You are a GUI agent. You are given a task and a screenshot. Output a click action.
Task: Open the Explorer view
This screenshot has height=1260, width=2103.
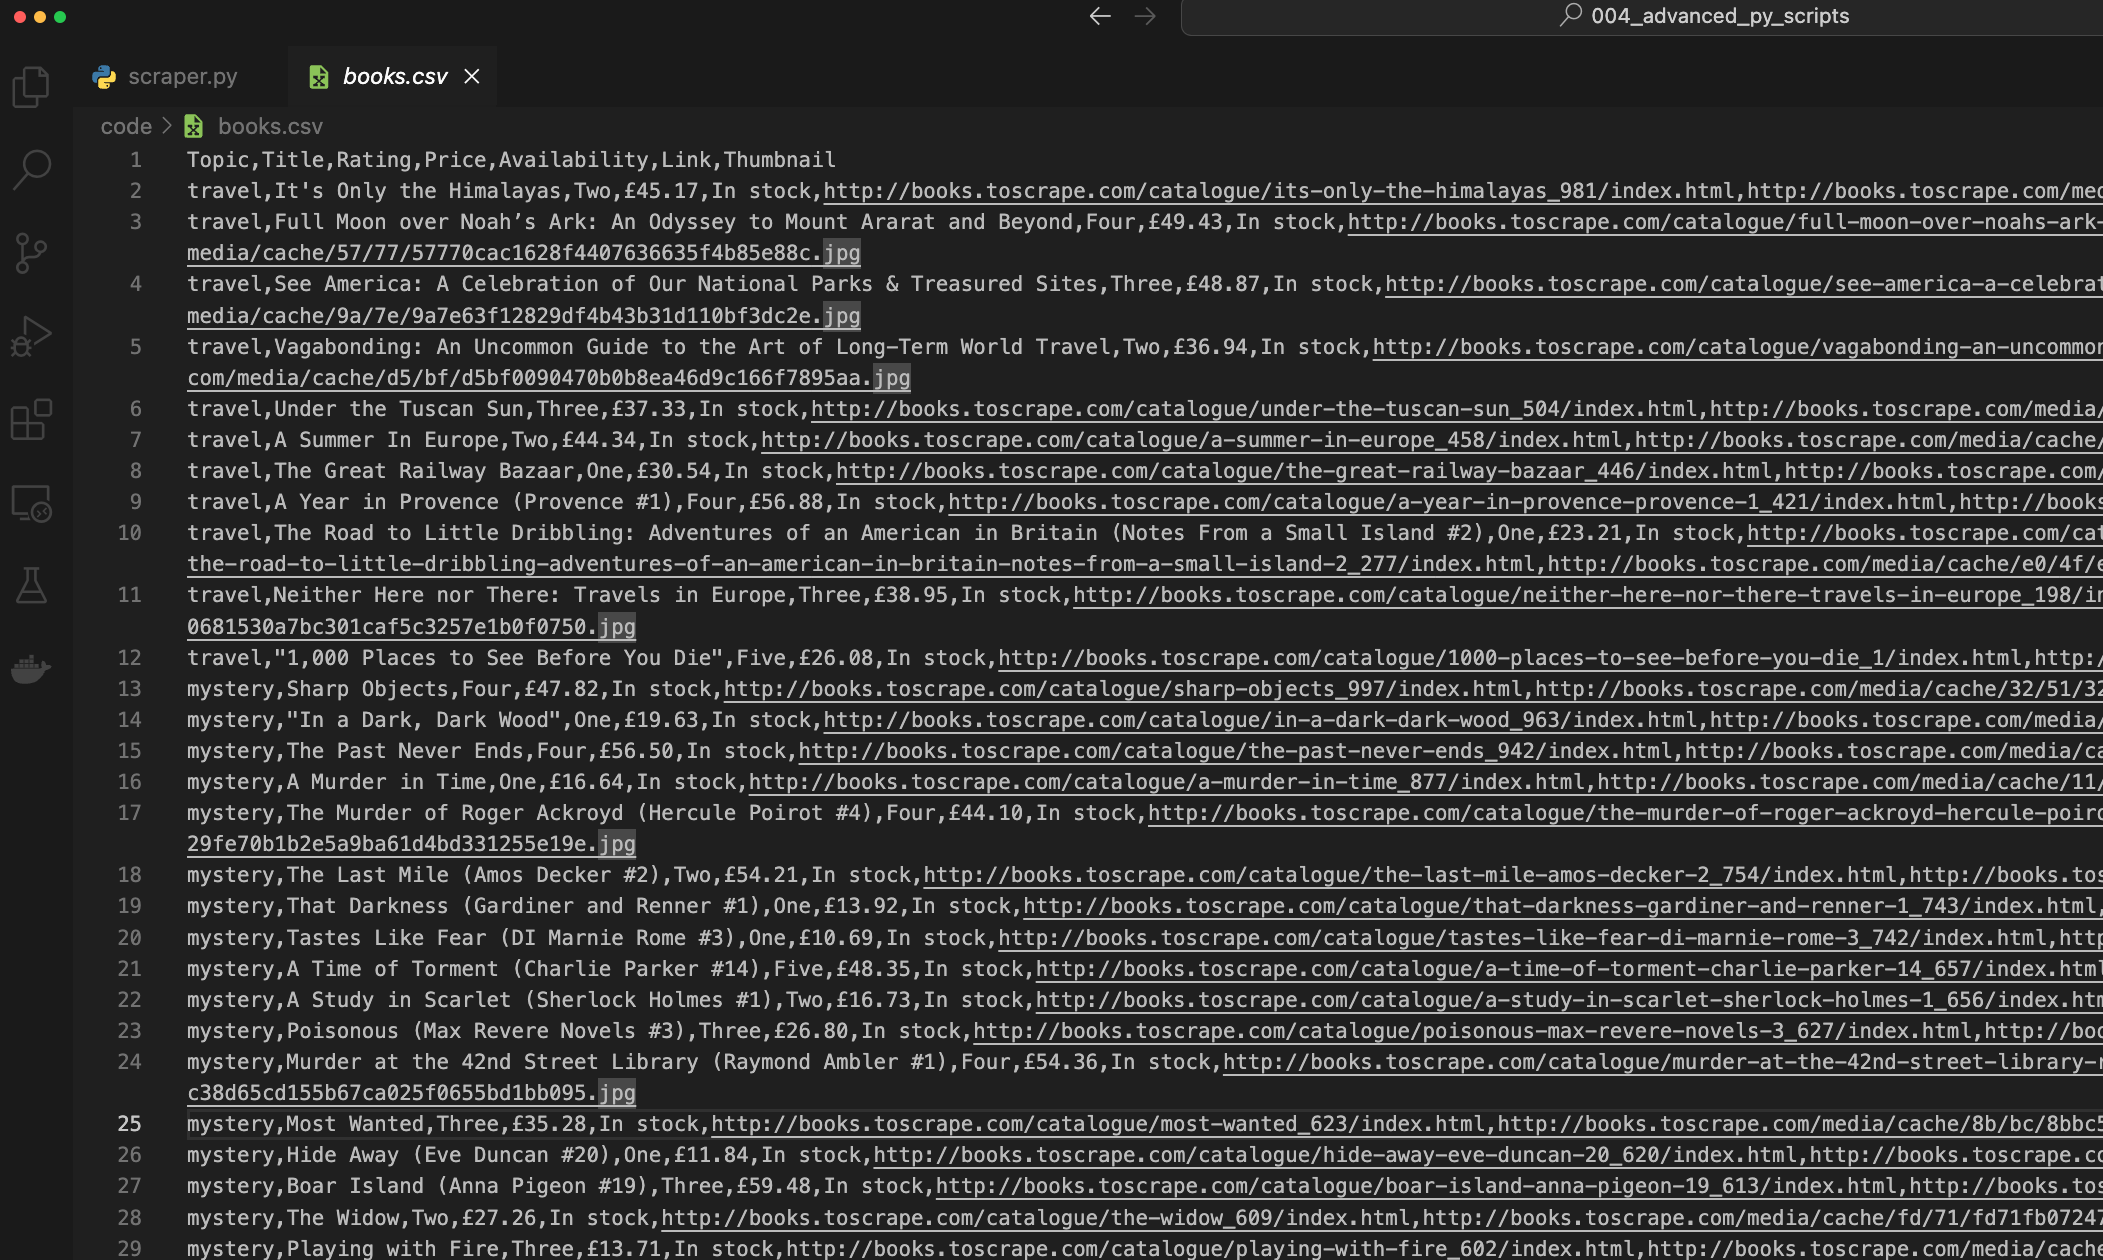pos(31,87)
